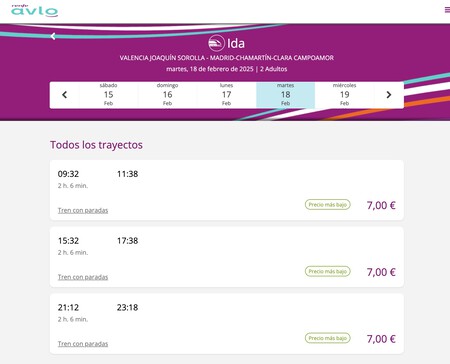Image resolution: width=450 pixels, height=364 pixels.
Task: Select the lunes 17 Feb date tab
Action: pyautogui.click(x=226, y=95)
